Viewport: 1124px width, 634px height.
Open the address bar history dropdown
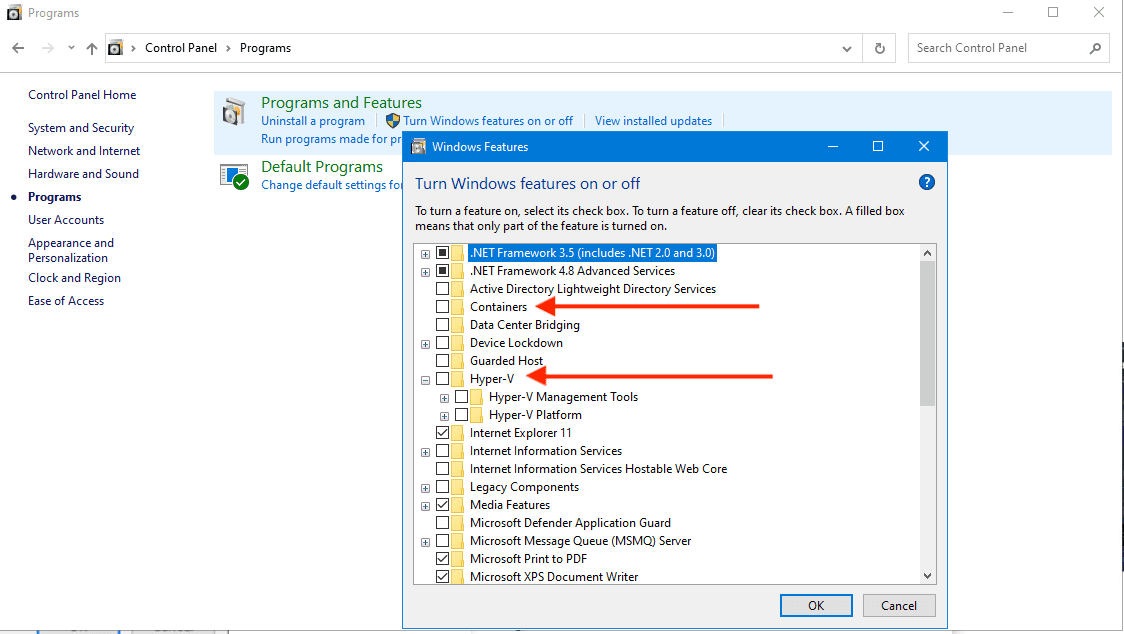[847, 49]
